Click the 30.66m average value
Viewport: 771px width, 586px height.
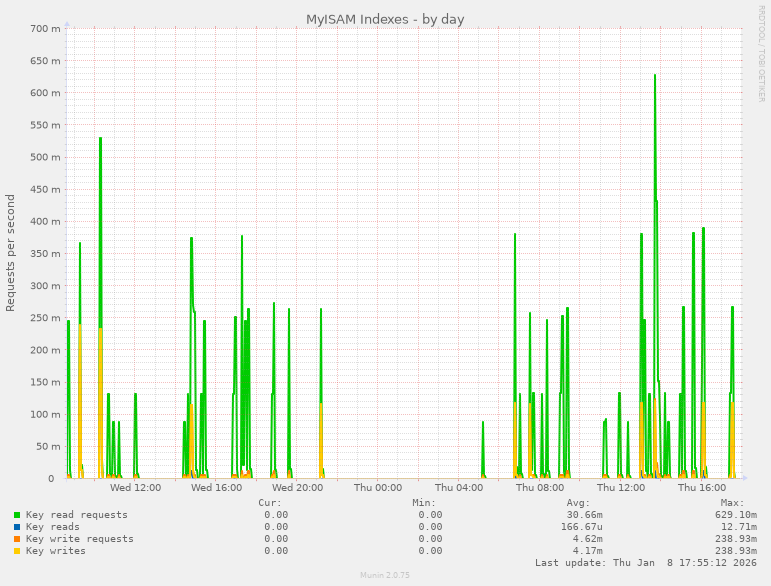[x=585, y=515]
